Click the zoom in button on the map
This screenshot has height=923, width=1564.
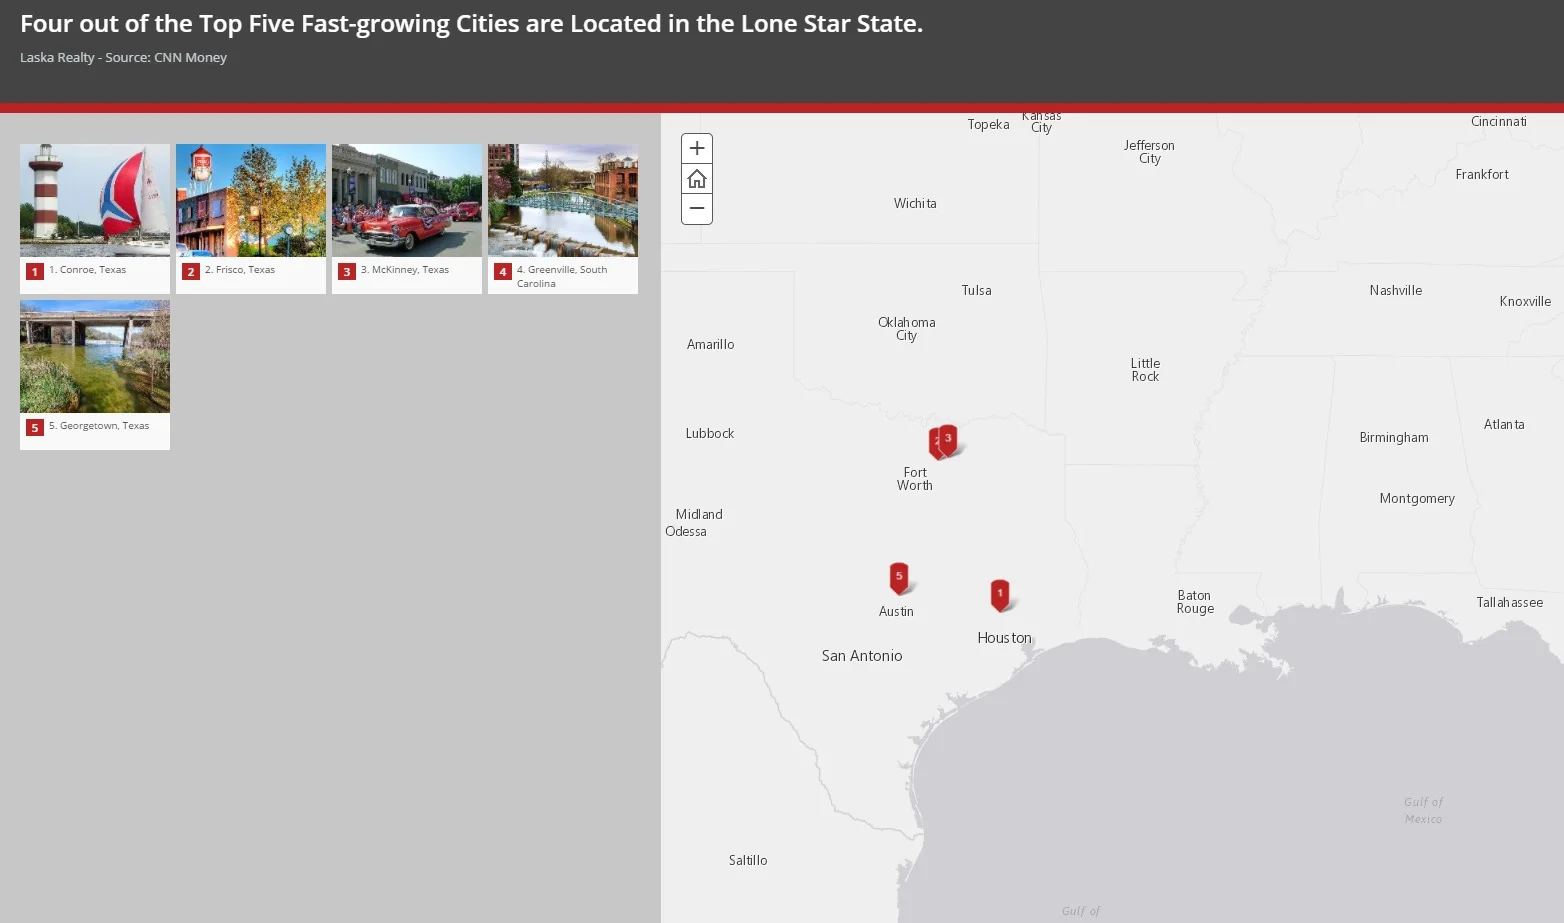696,147
